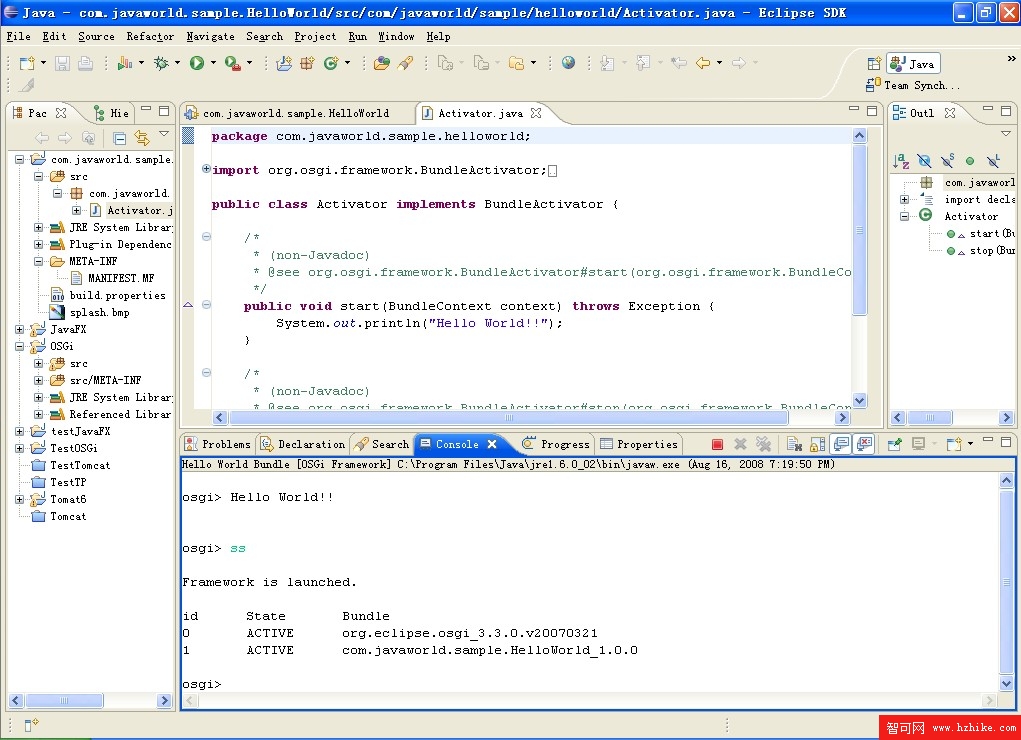Screen dimensions: 1021x740
Task: Close the Activator.java editor tab
Action: (536, 113)
